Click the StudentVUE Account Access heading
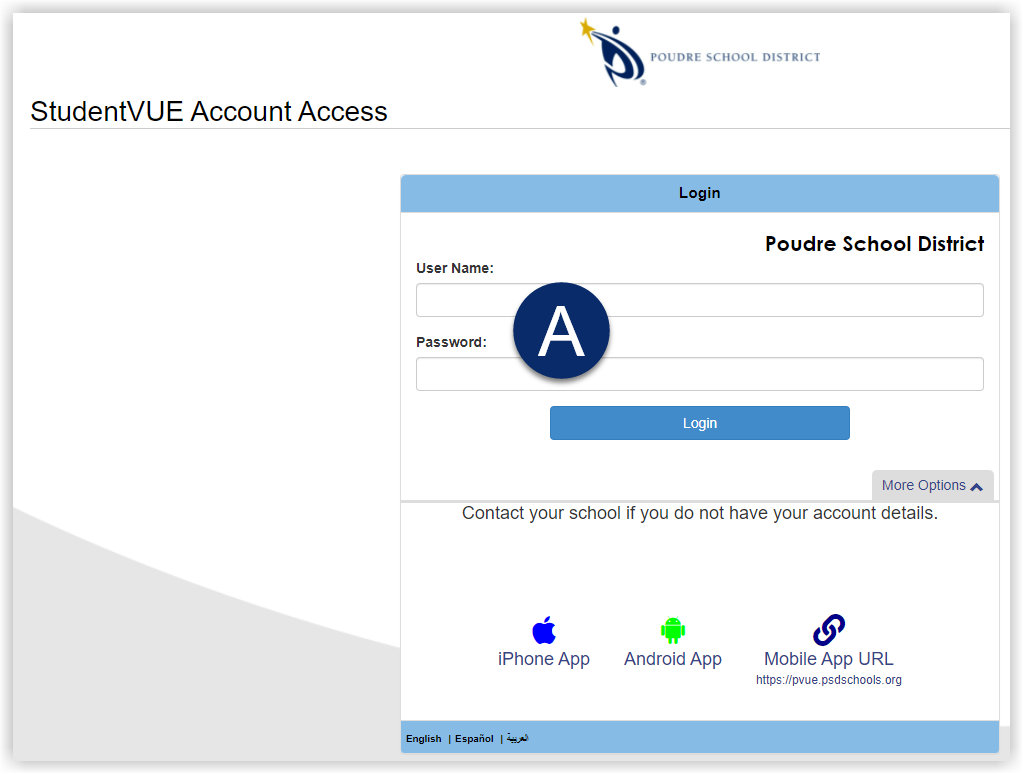The height and width of the screenshot is (774, 1023). (x=209, y=112)
